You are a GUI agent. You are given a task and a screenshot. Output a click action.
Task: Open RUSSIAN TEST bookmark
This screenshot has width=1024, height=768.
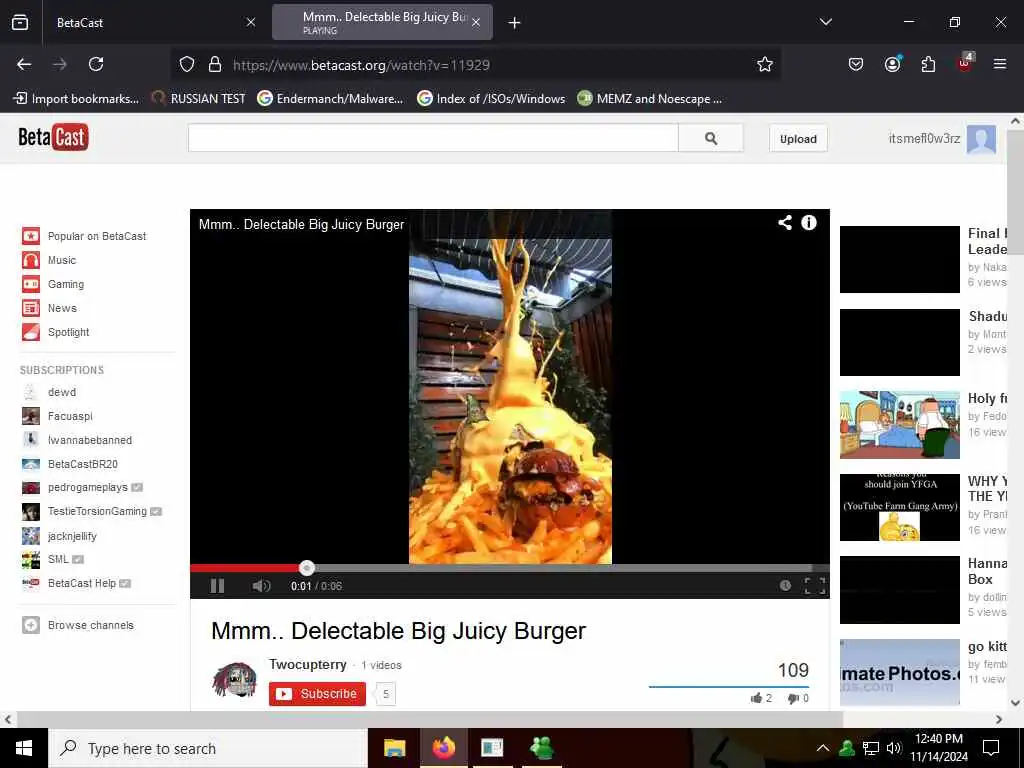(199, 99)
